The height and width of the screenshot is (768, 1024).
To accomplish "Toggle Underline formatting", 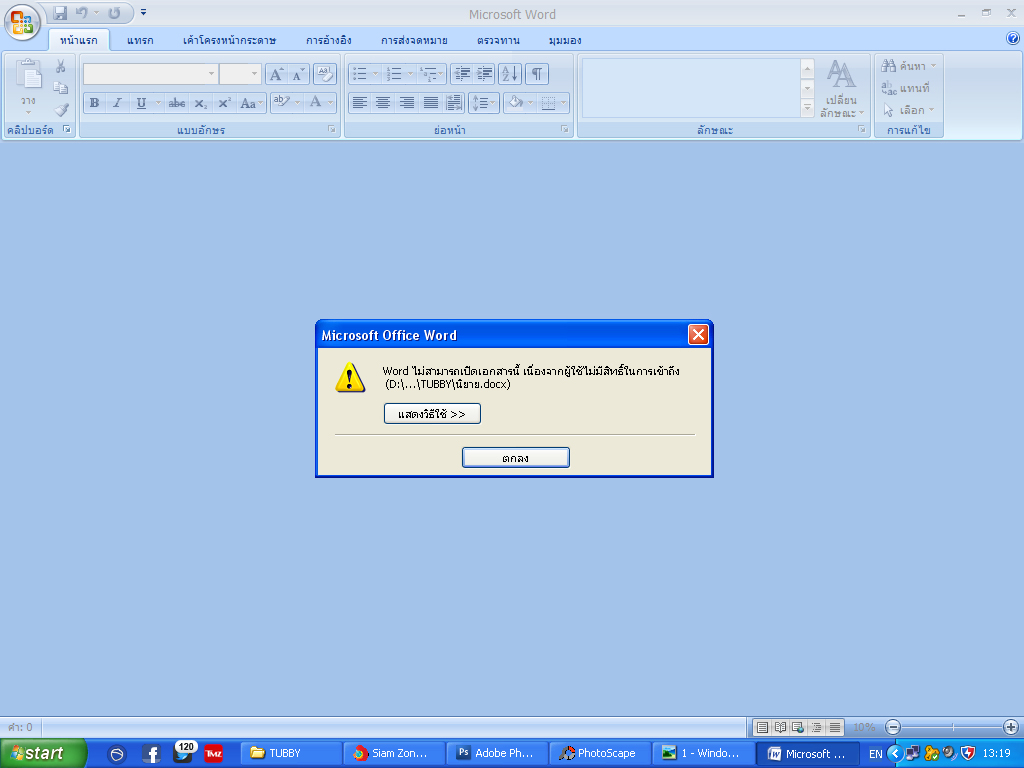I will pyautogui.click(x=141, y=103).
